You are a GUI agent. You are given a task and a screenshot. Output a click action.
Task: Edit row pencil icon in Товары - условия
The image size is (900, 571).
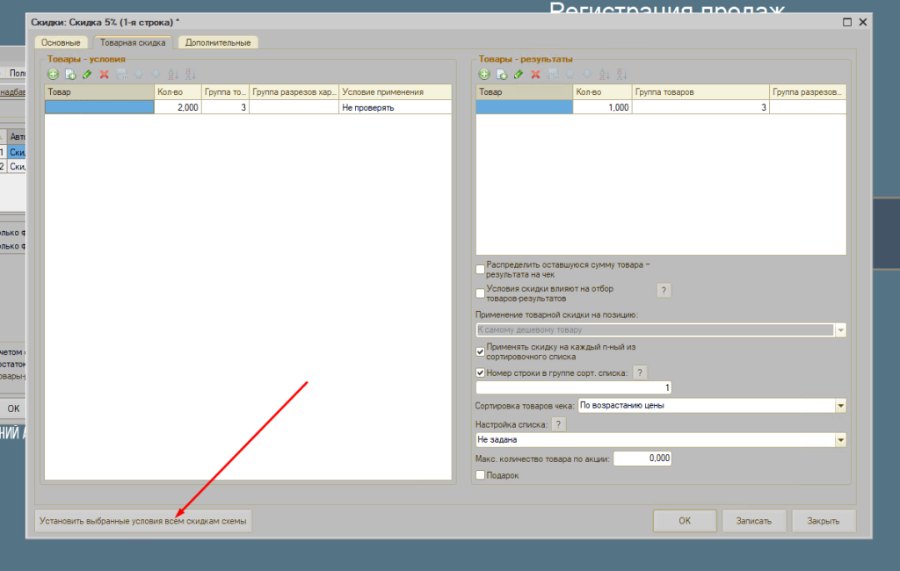pyautogui.click(x=87, y=75)
